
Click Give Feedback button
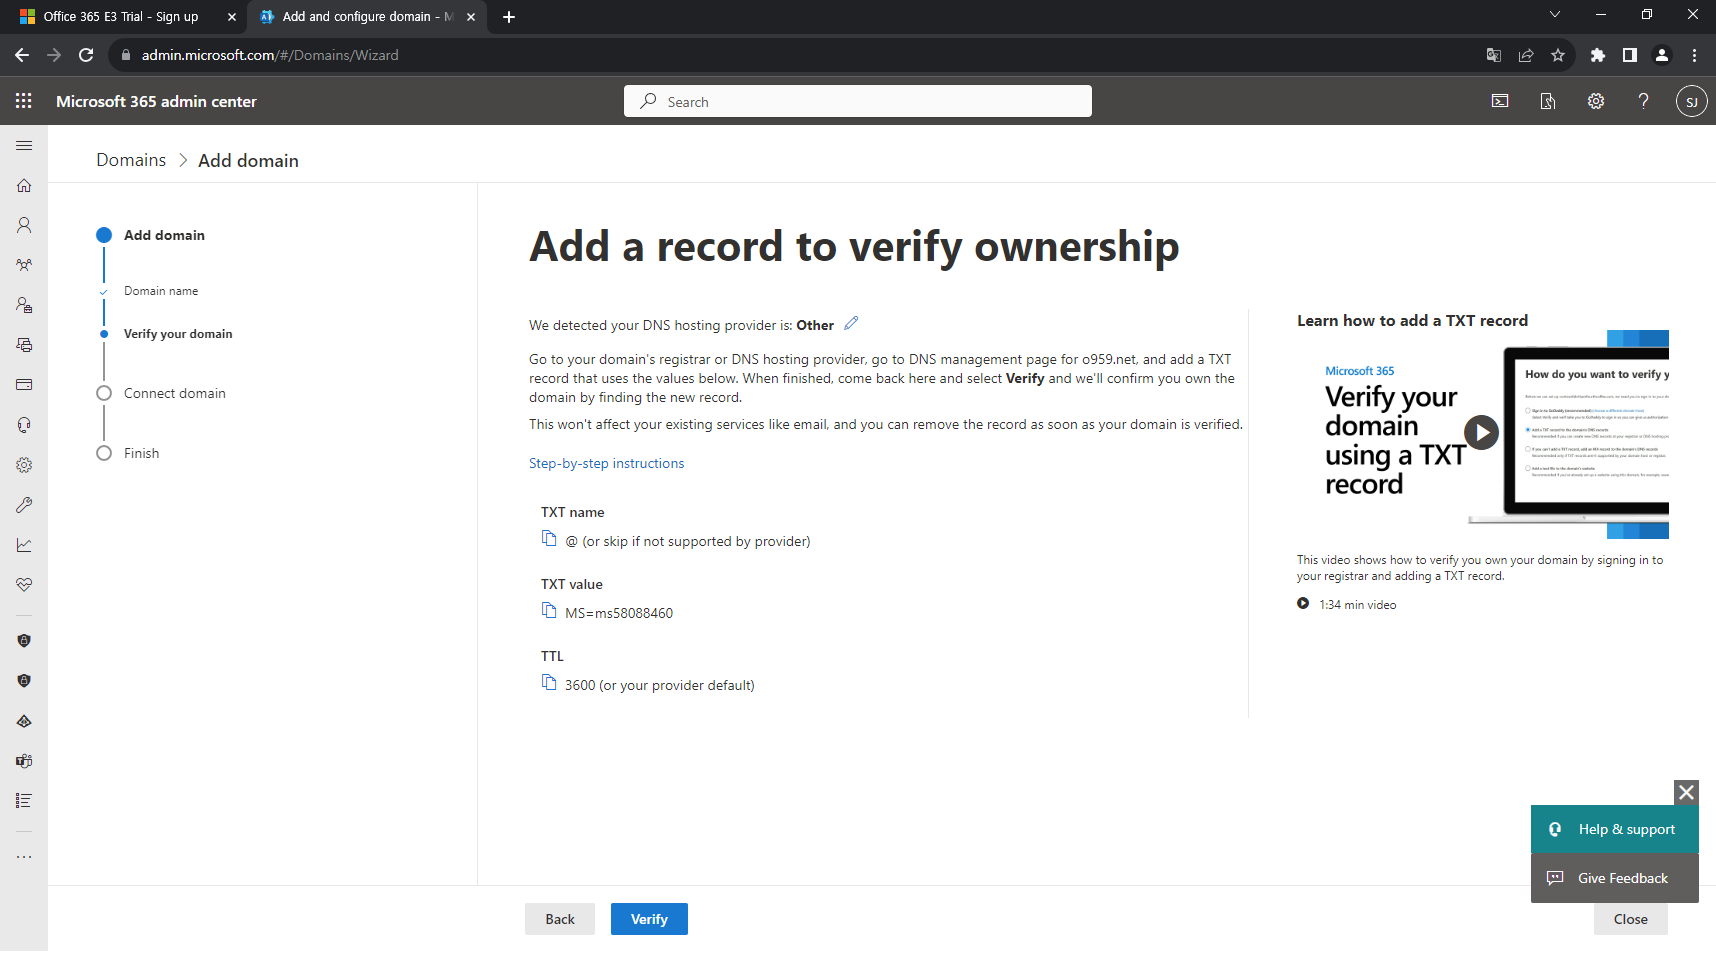point(1615,878)
